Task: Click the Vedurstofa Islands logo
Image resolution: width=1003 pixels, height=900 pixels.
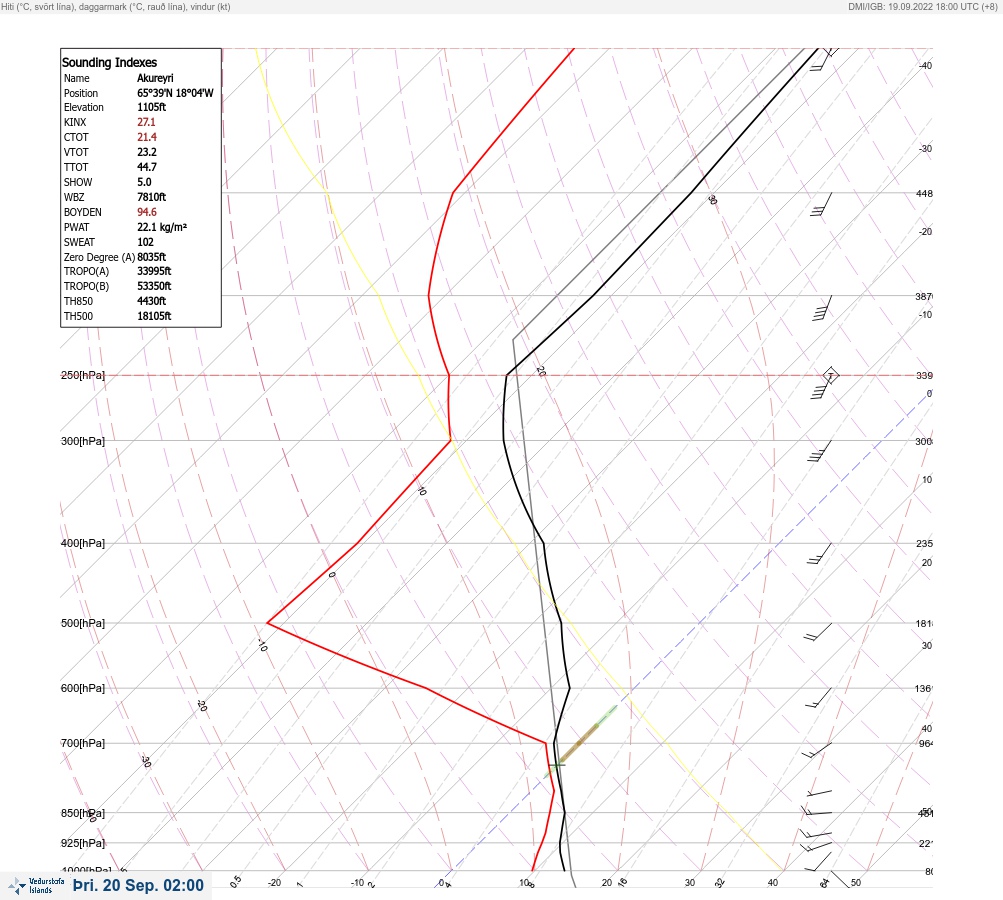Action: pos(36,885)
